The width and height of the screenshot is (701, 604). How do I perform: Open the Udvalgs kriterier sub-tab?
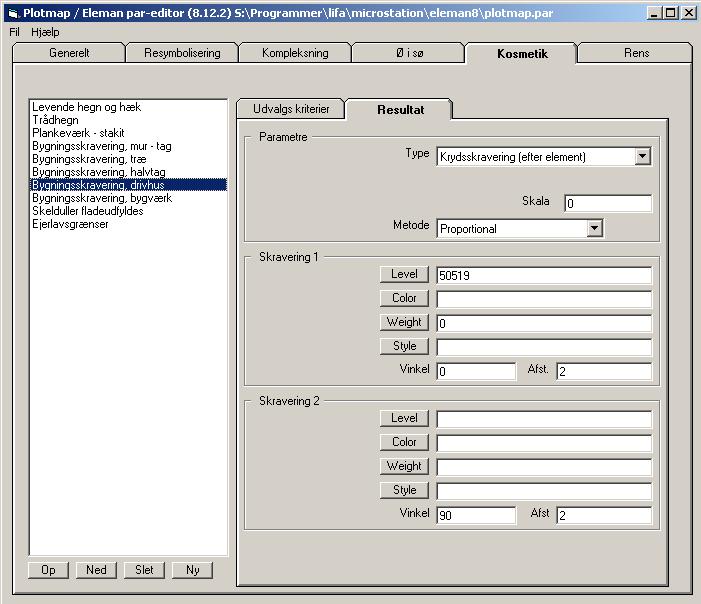tap(291, 109)
